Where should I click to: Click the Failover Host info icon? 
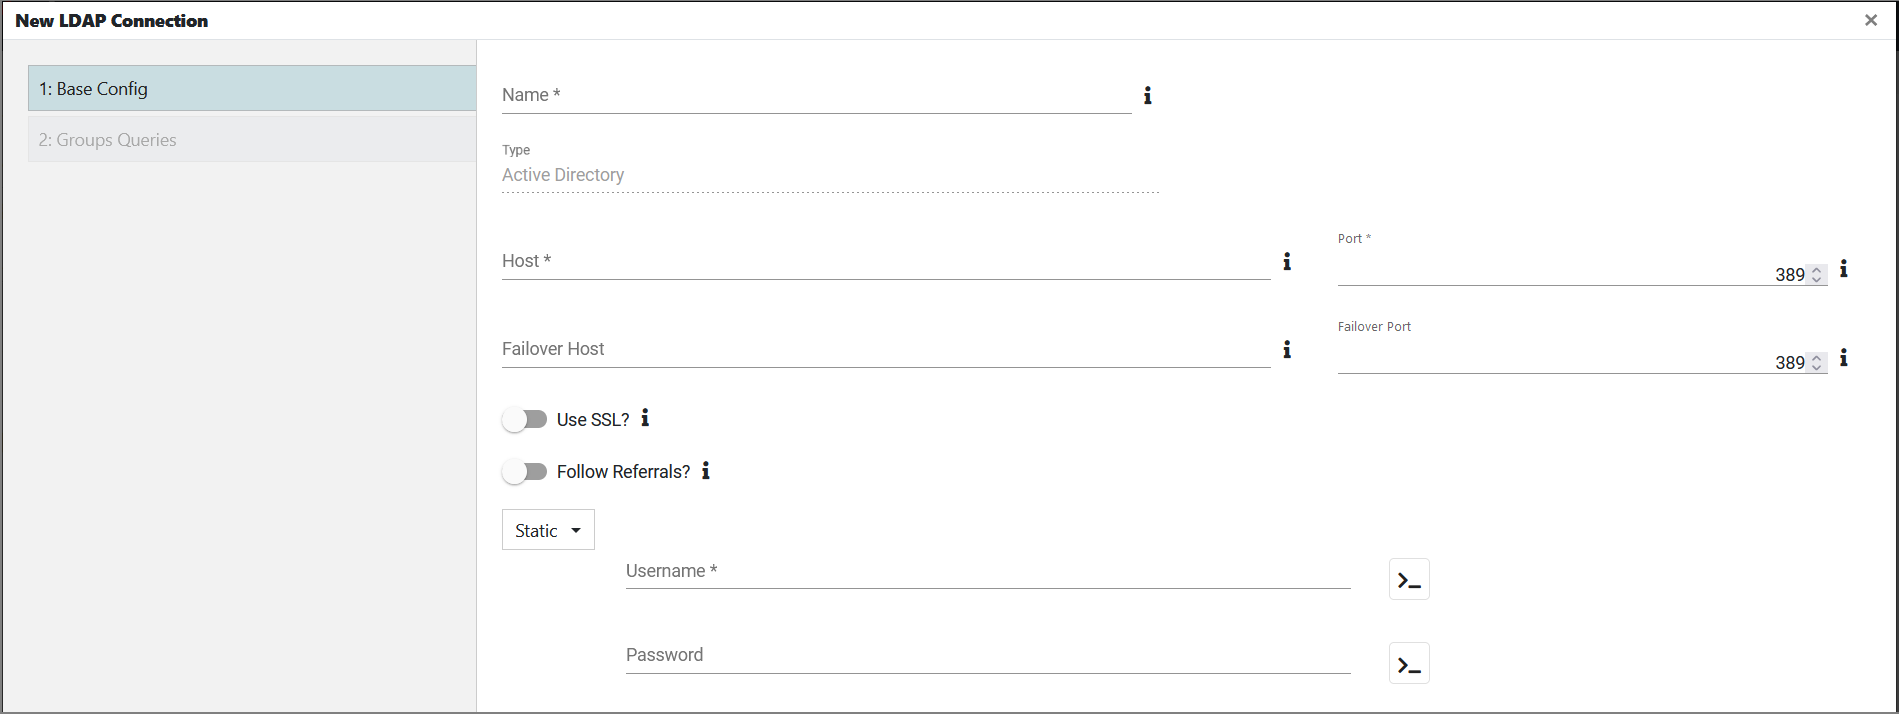tap(1287, 350)
